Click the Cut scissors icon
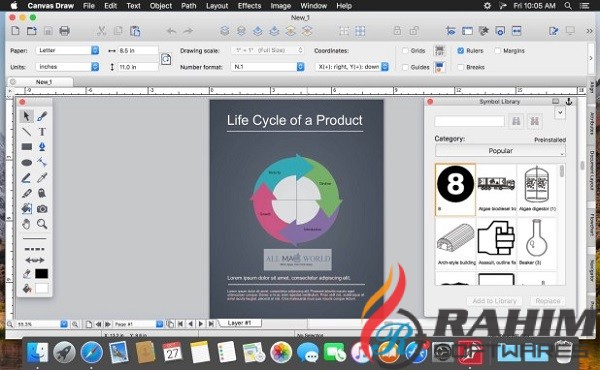This screenshot has height=370, width=600. [101, 31]
